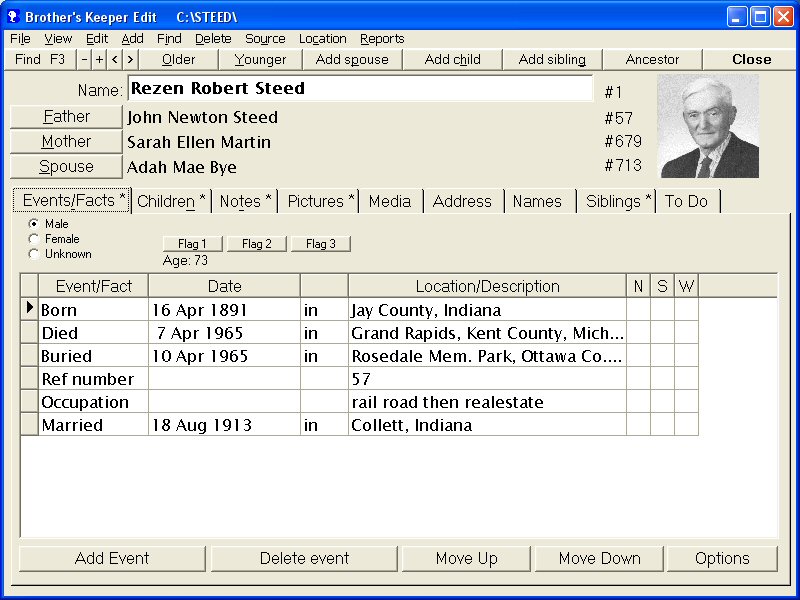Select the Female radio button
Image resolution: width=800 pixels, height=600 pixels.
35,239
